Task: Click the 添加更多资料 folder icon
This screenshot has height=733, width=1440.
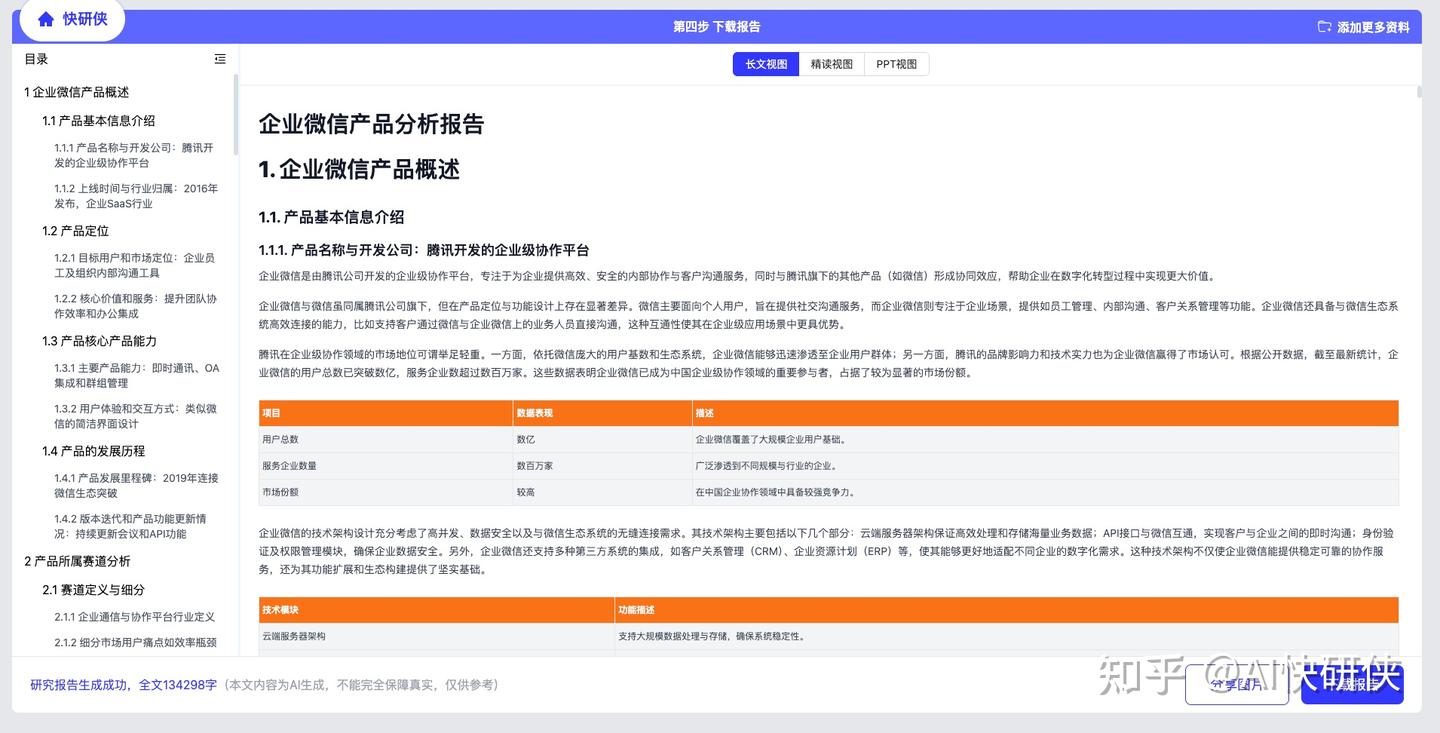Action: click(x=1324, y=27)
